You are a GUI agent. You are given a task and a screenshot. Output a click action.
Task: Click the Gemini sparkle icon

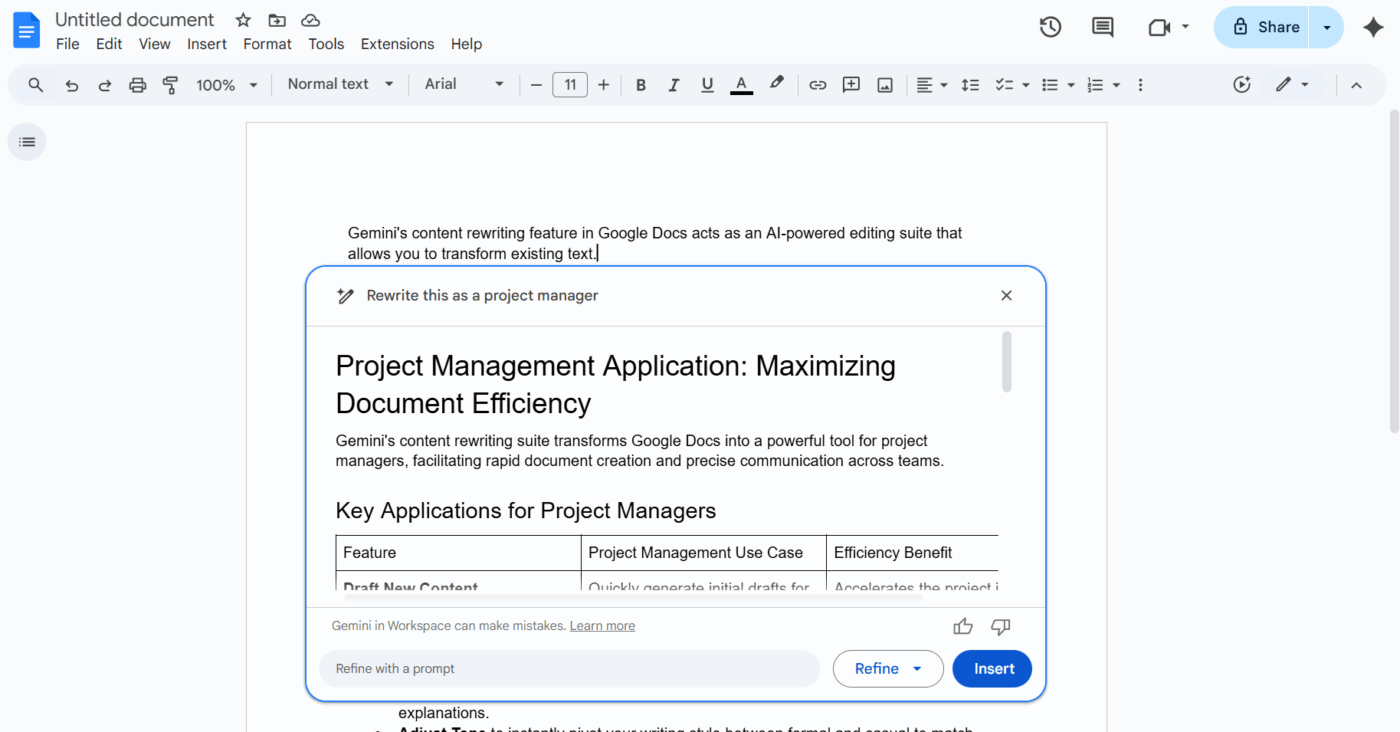pos(1373,27)
